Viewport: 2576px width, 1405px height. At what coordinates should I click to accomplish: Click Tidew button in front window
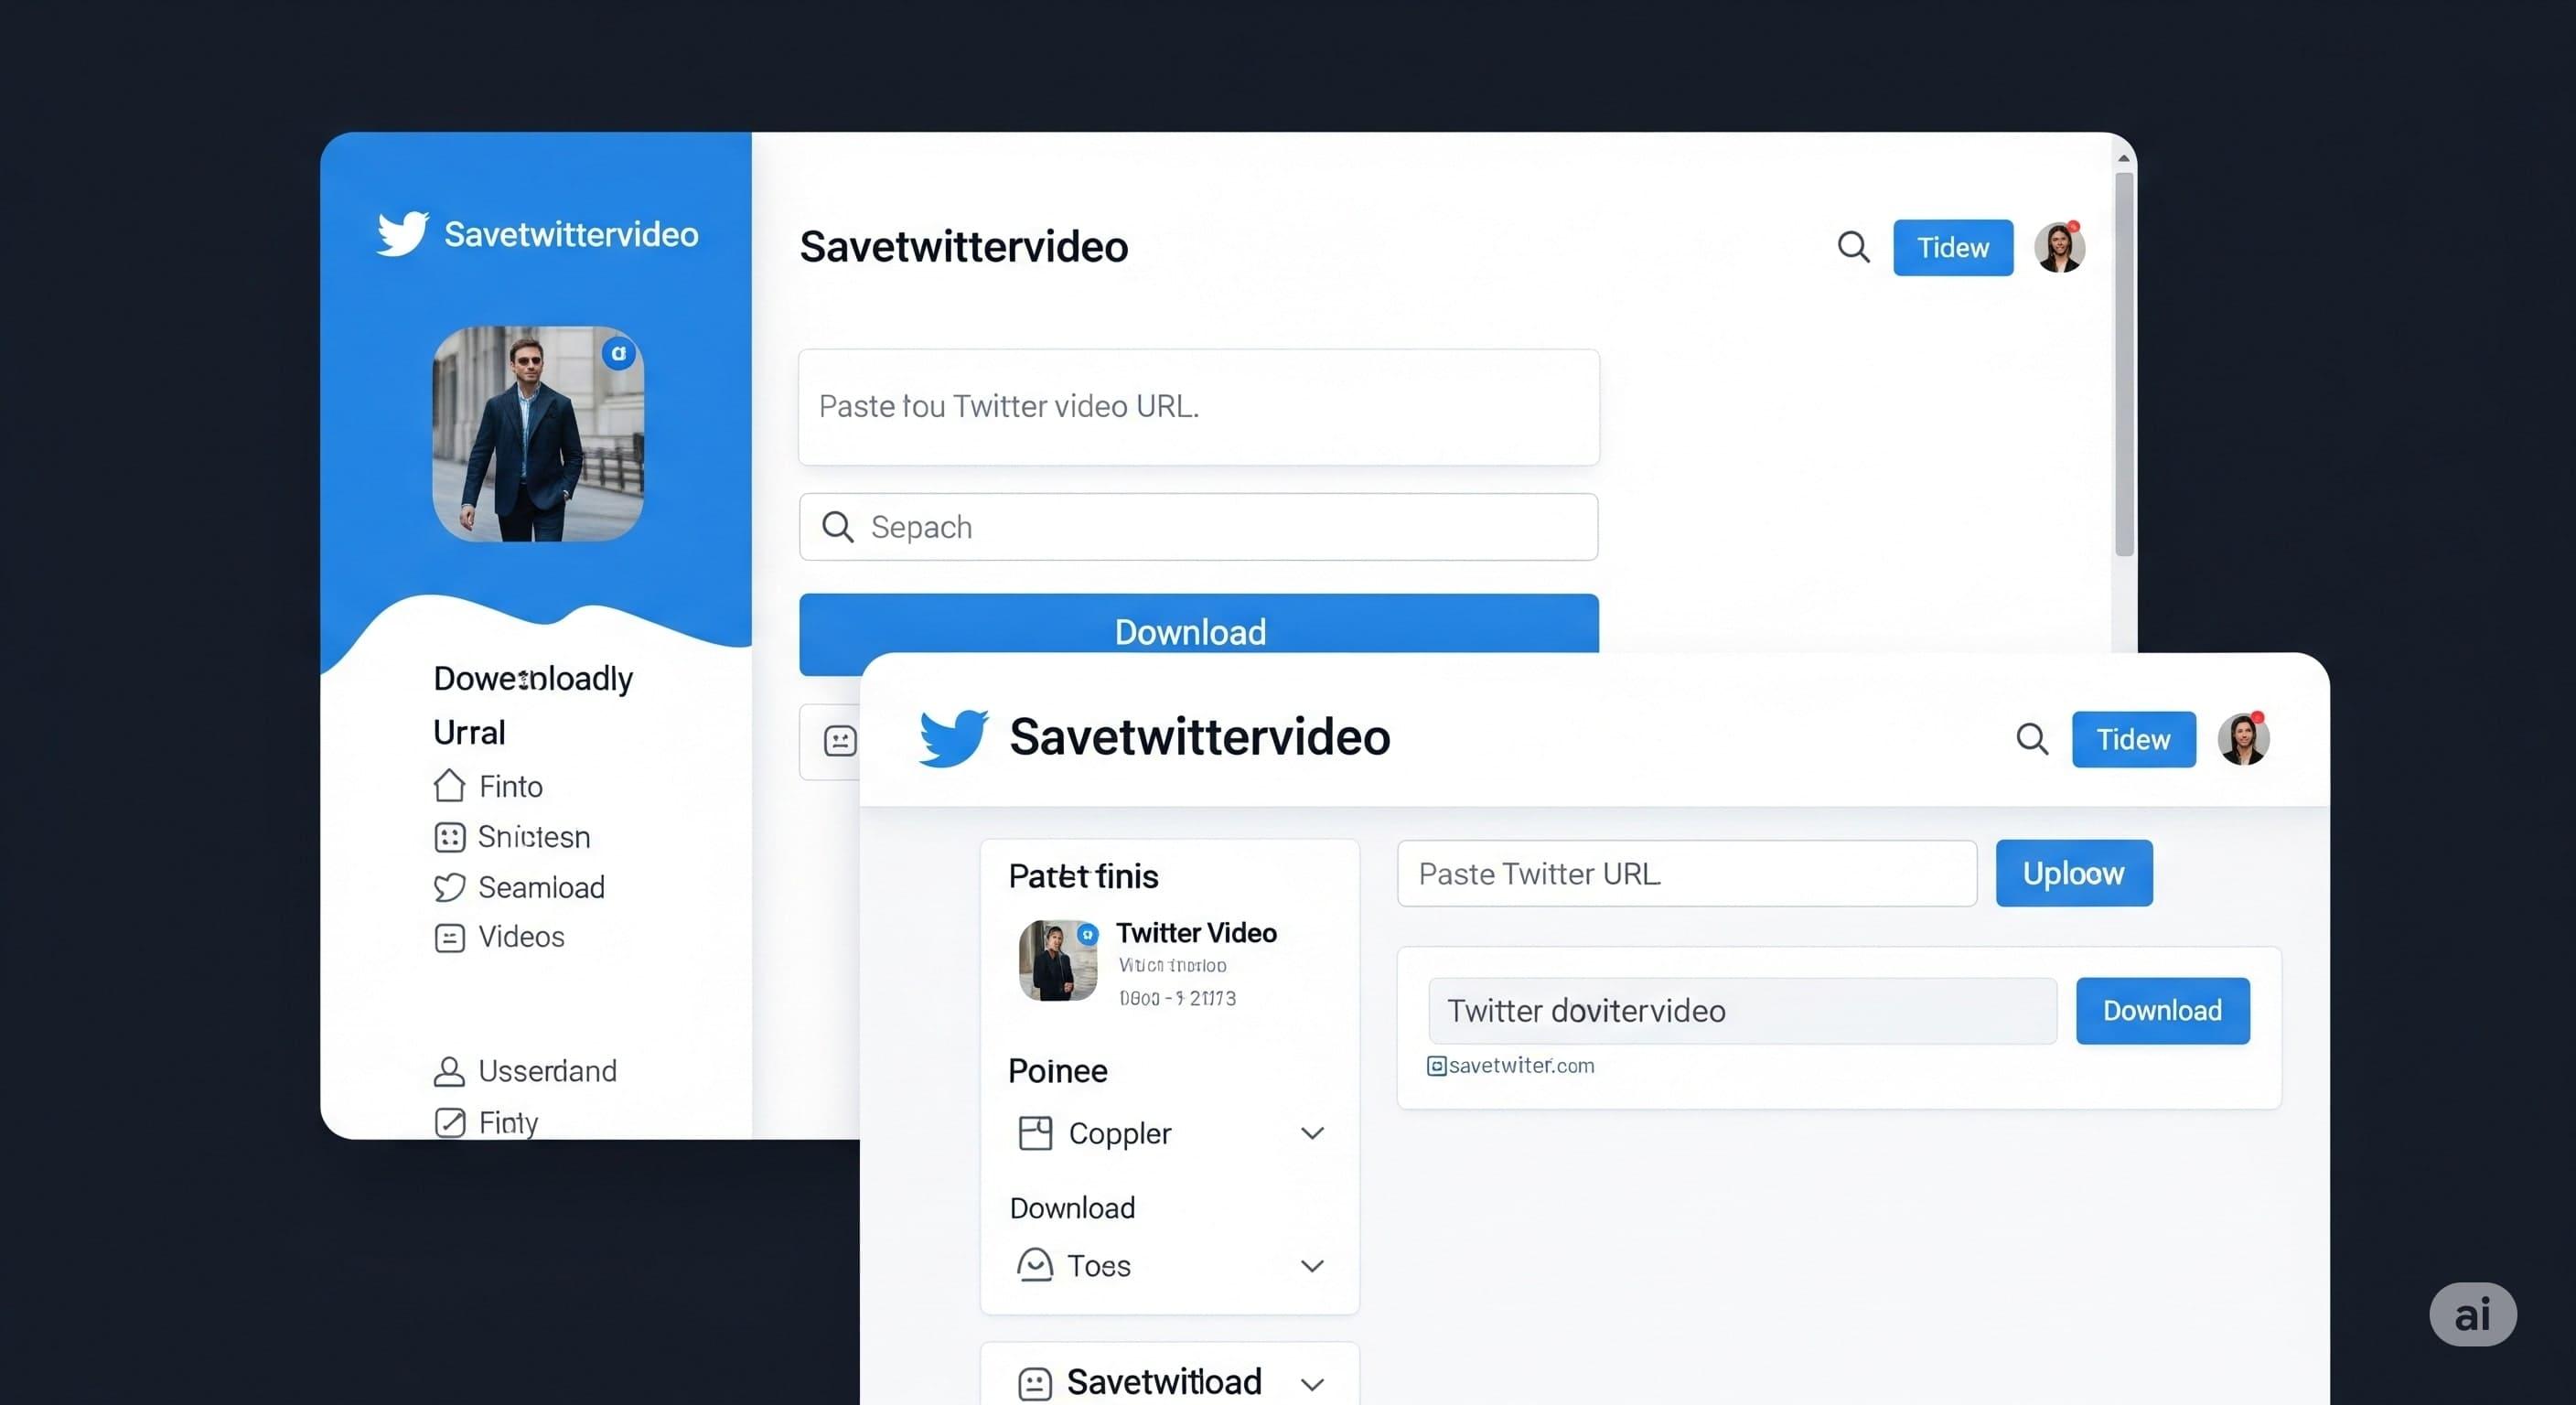[x=2133, y=739]
